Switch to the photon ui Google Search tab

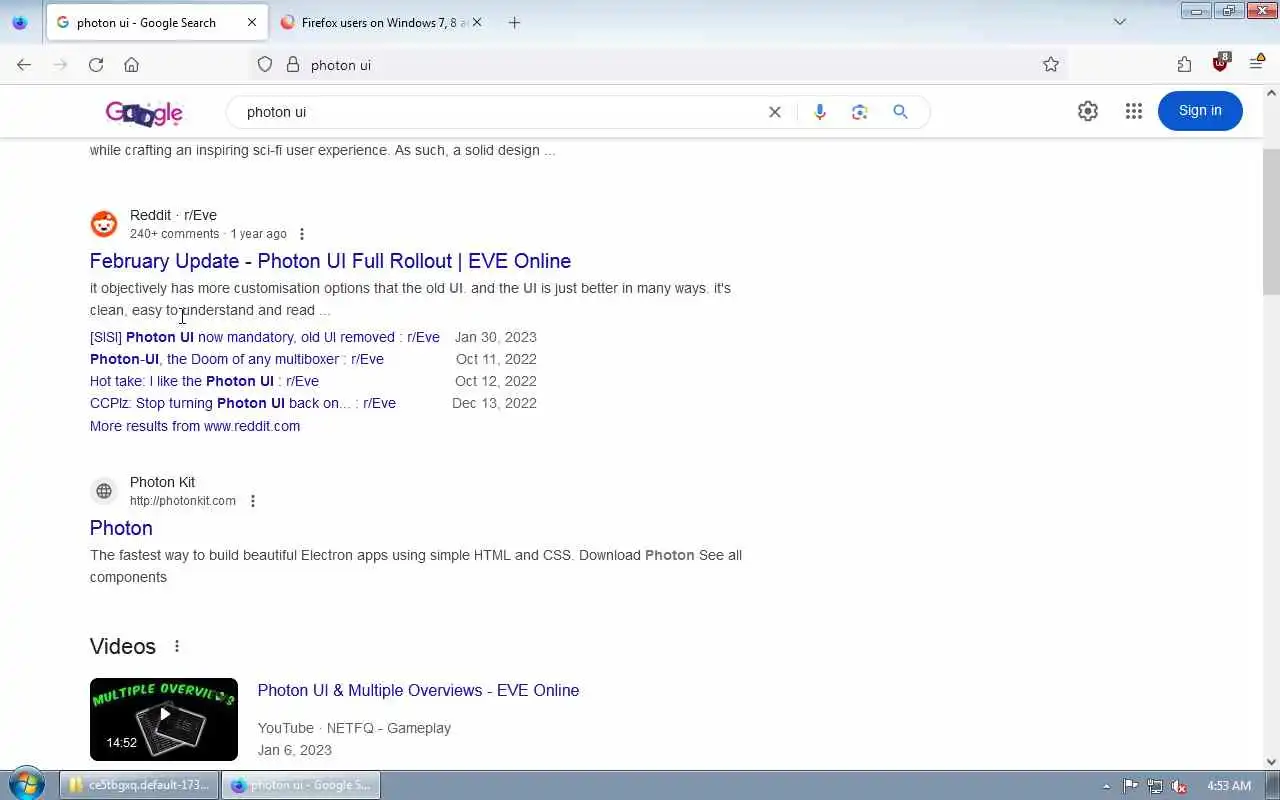tap(158, 22)
